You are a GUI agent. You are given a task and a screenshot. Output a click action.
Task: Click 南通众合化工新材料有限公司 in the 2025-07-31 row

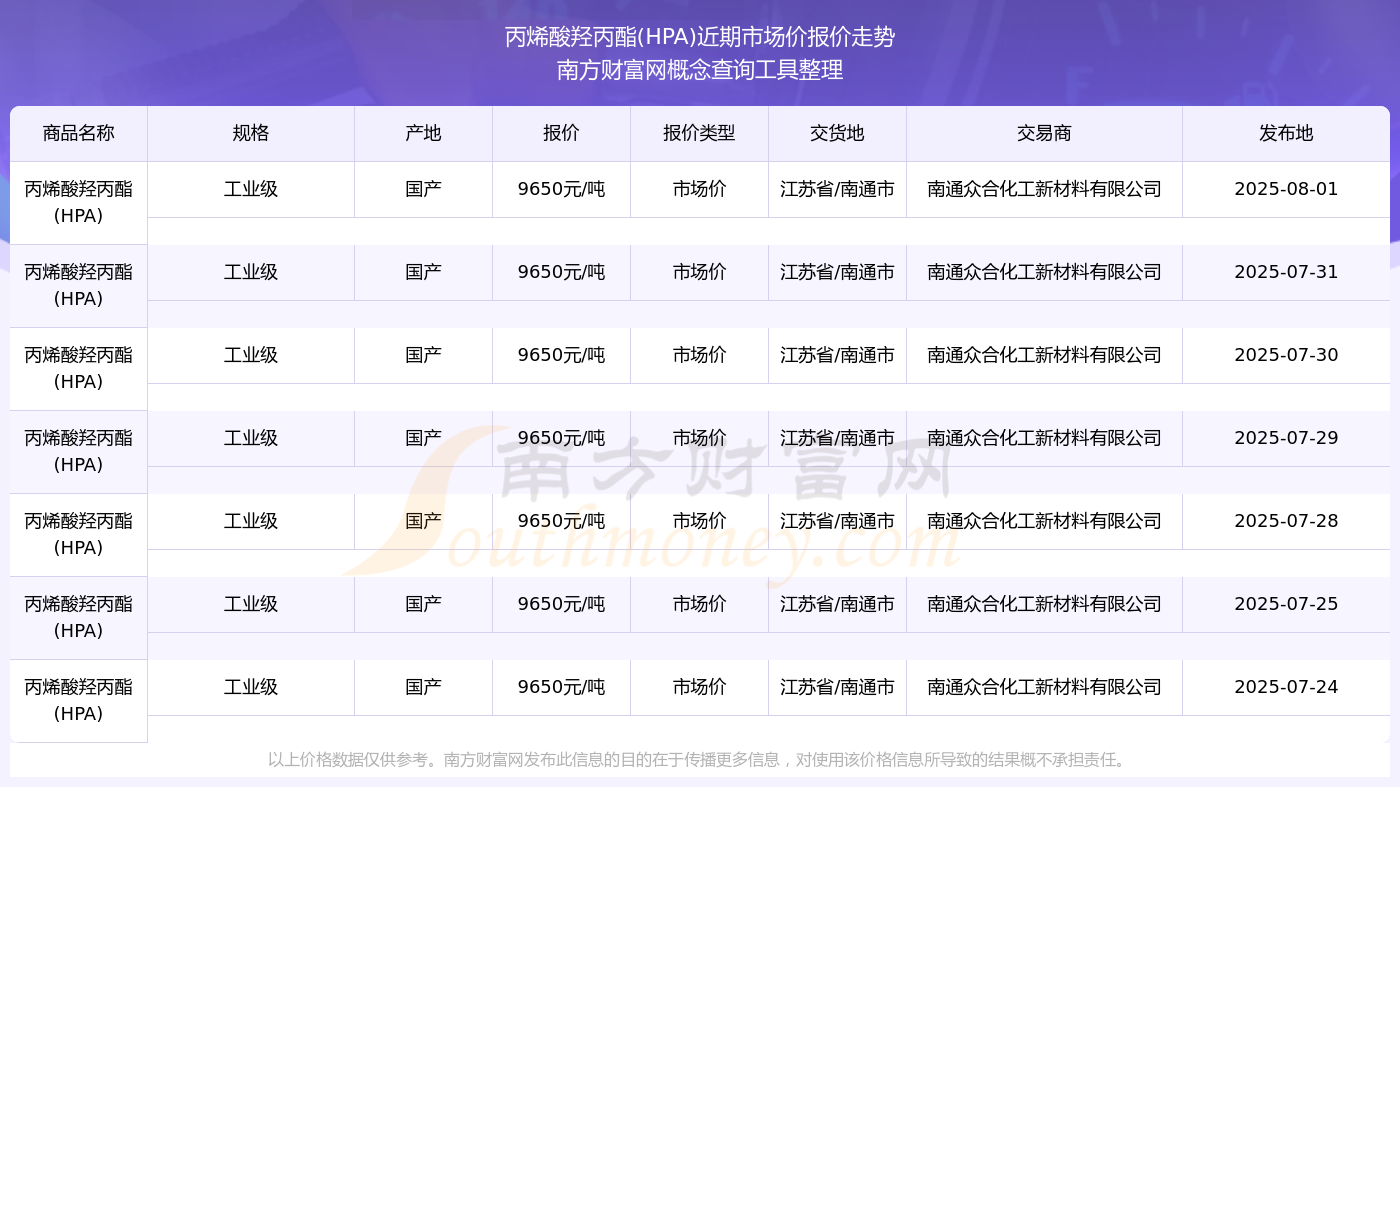tap(1045, 272)
